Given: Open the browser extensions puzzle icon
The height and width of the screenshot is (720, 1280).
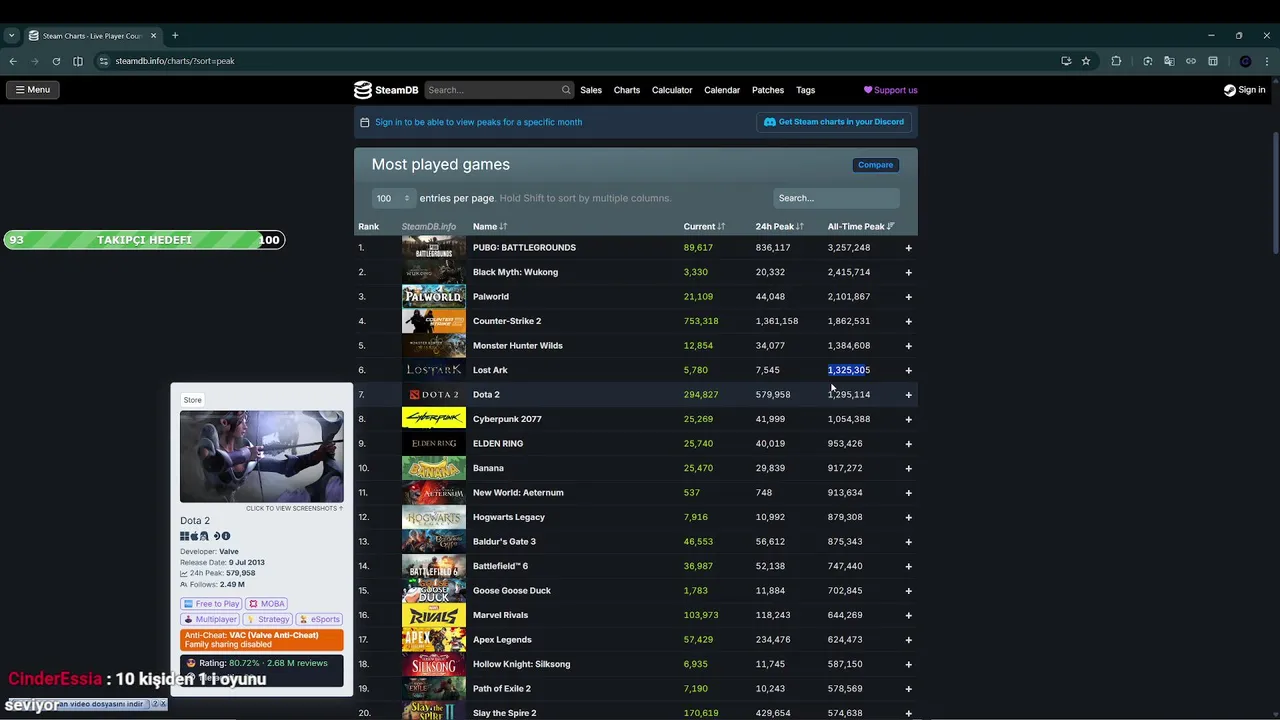Looking at the screenshot, I should click(x=1116, y=61).
